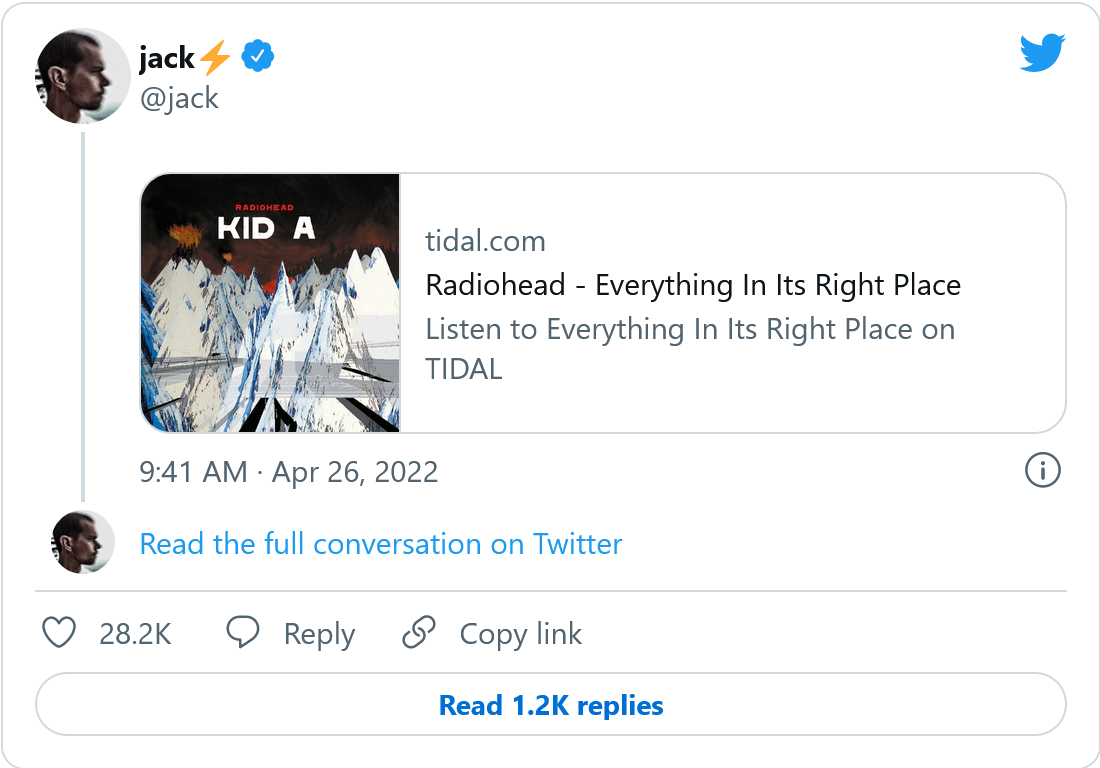
Task: Like the tweet with the heart icon
Action: click(60, 633)
